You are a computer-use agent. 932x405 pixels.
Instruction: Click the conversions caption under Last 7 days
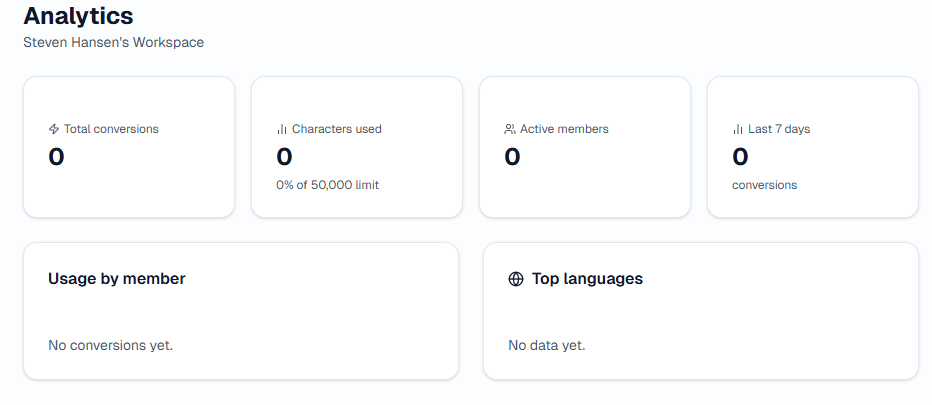pos(764,185)
